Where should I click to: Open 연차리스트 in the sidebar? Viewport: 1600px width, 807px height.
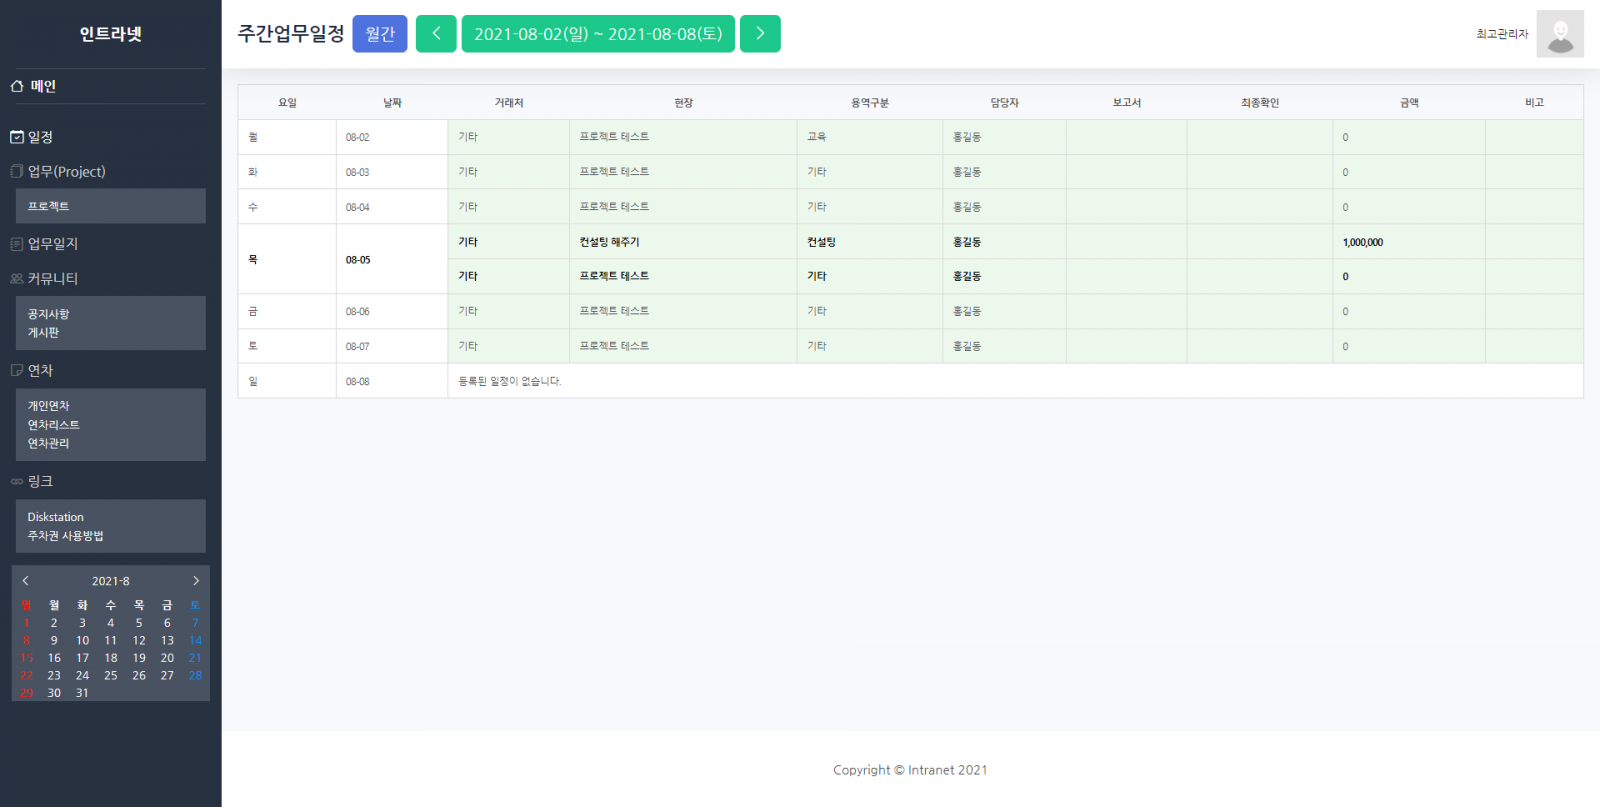53,425
